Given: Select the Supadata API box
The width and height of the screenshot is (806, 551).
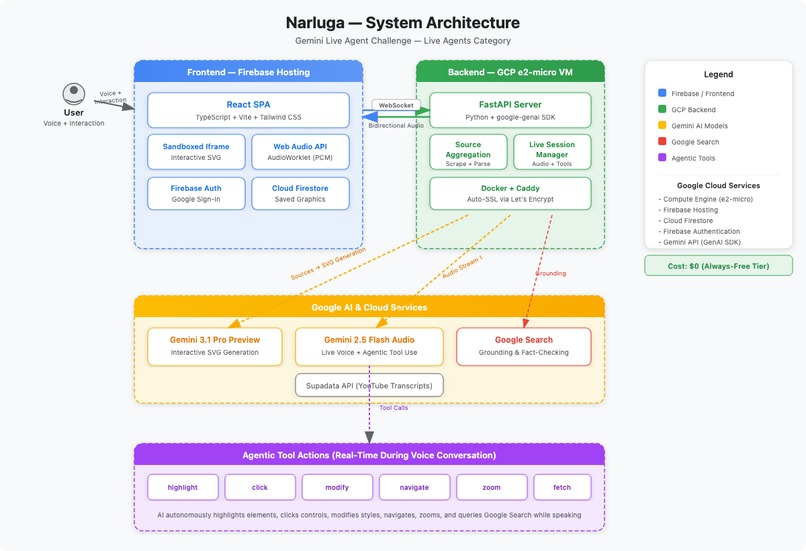Looking at the screenshot, I should (x=369, y=385).
